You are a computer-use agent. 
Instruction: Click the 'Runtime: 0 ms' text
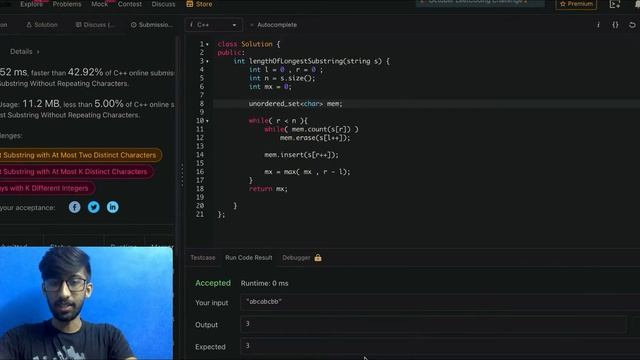click(264, 283)
